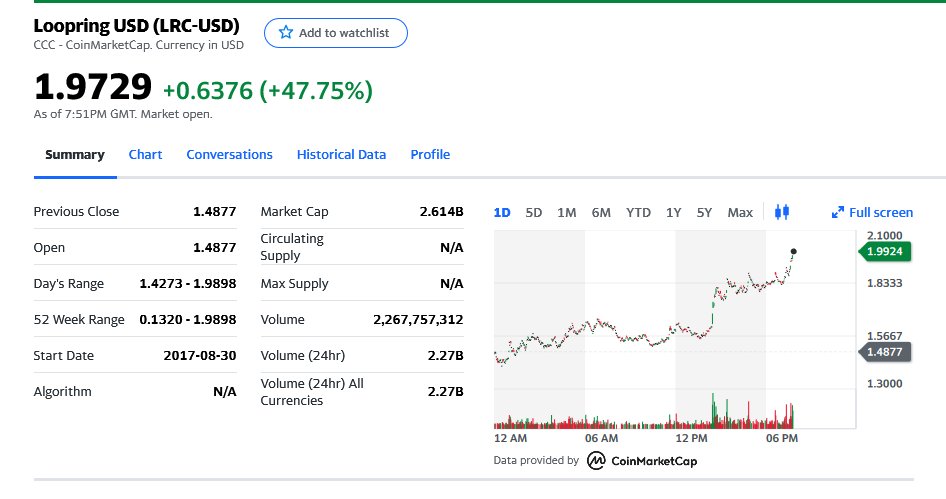The image size is (946, 499).
Task: Open the Conversations tab
Action: click(229, 154)
